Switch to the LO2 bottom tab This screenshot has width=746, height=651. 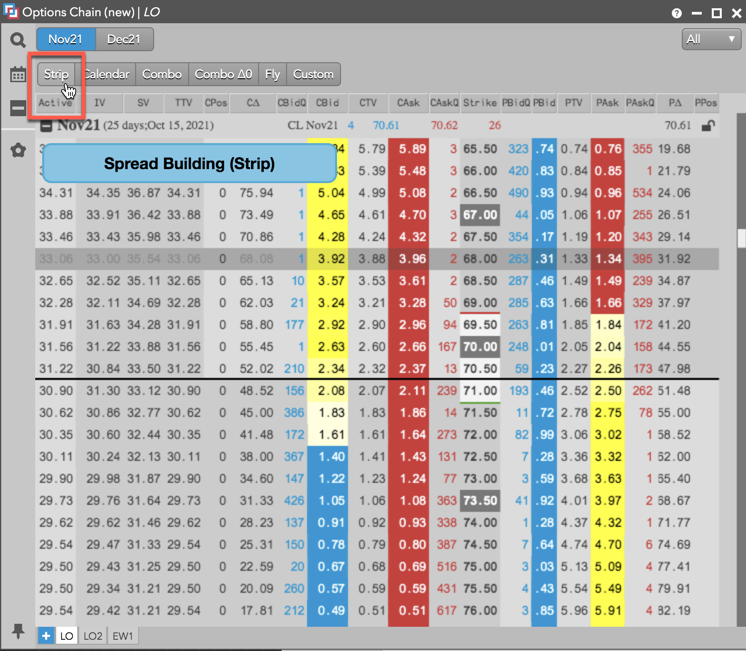tap(93, 635)
